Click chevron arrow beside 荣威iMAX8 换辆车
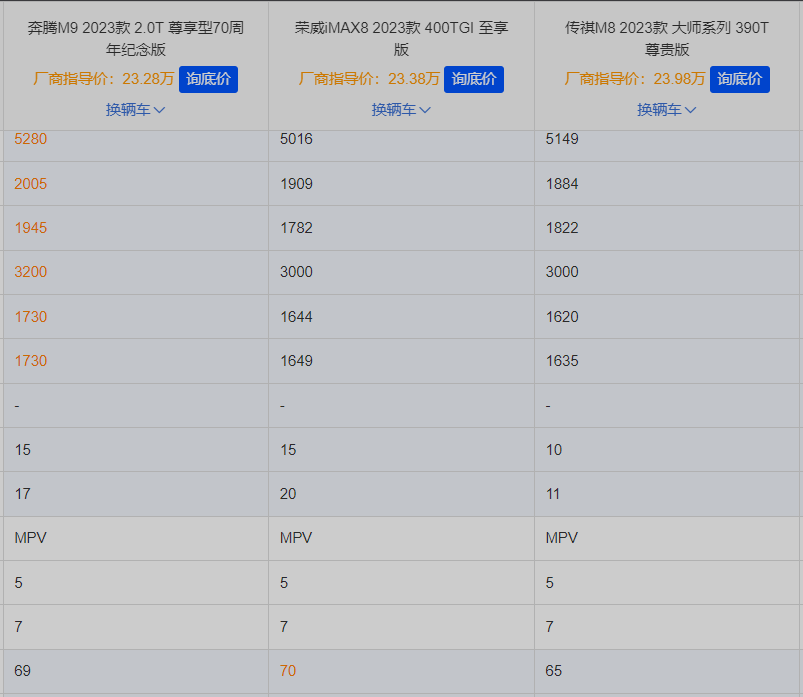The image size is (803, 697). (x=425, y=110)
